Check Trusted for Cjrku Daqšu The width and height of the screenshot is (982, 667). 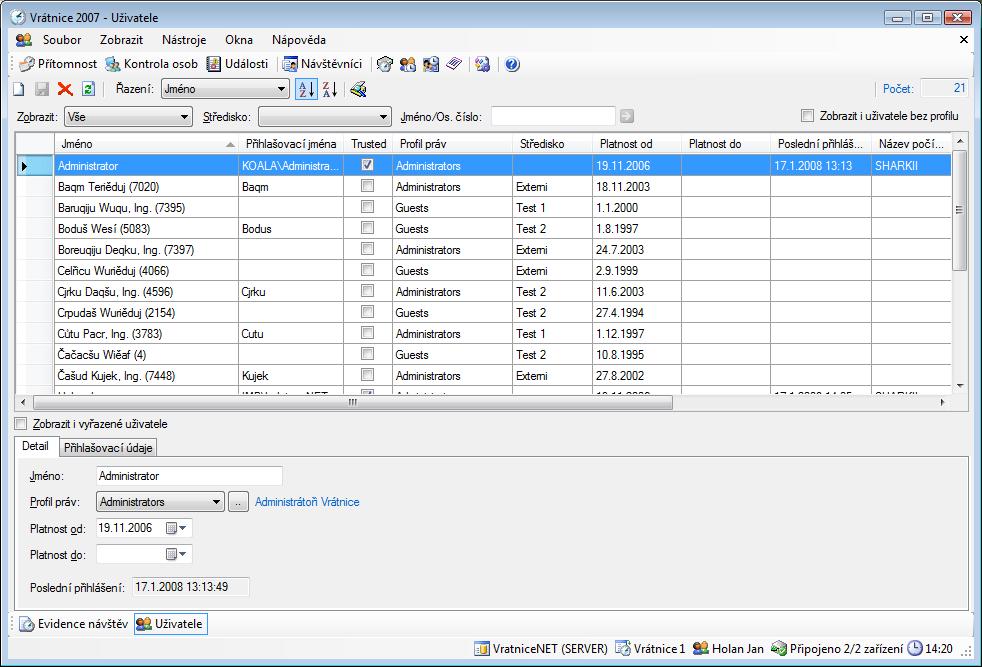(x=368, y=291)
